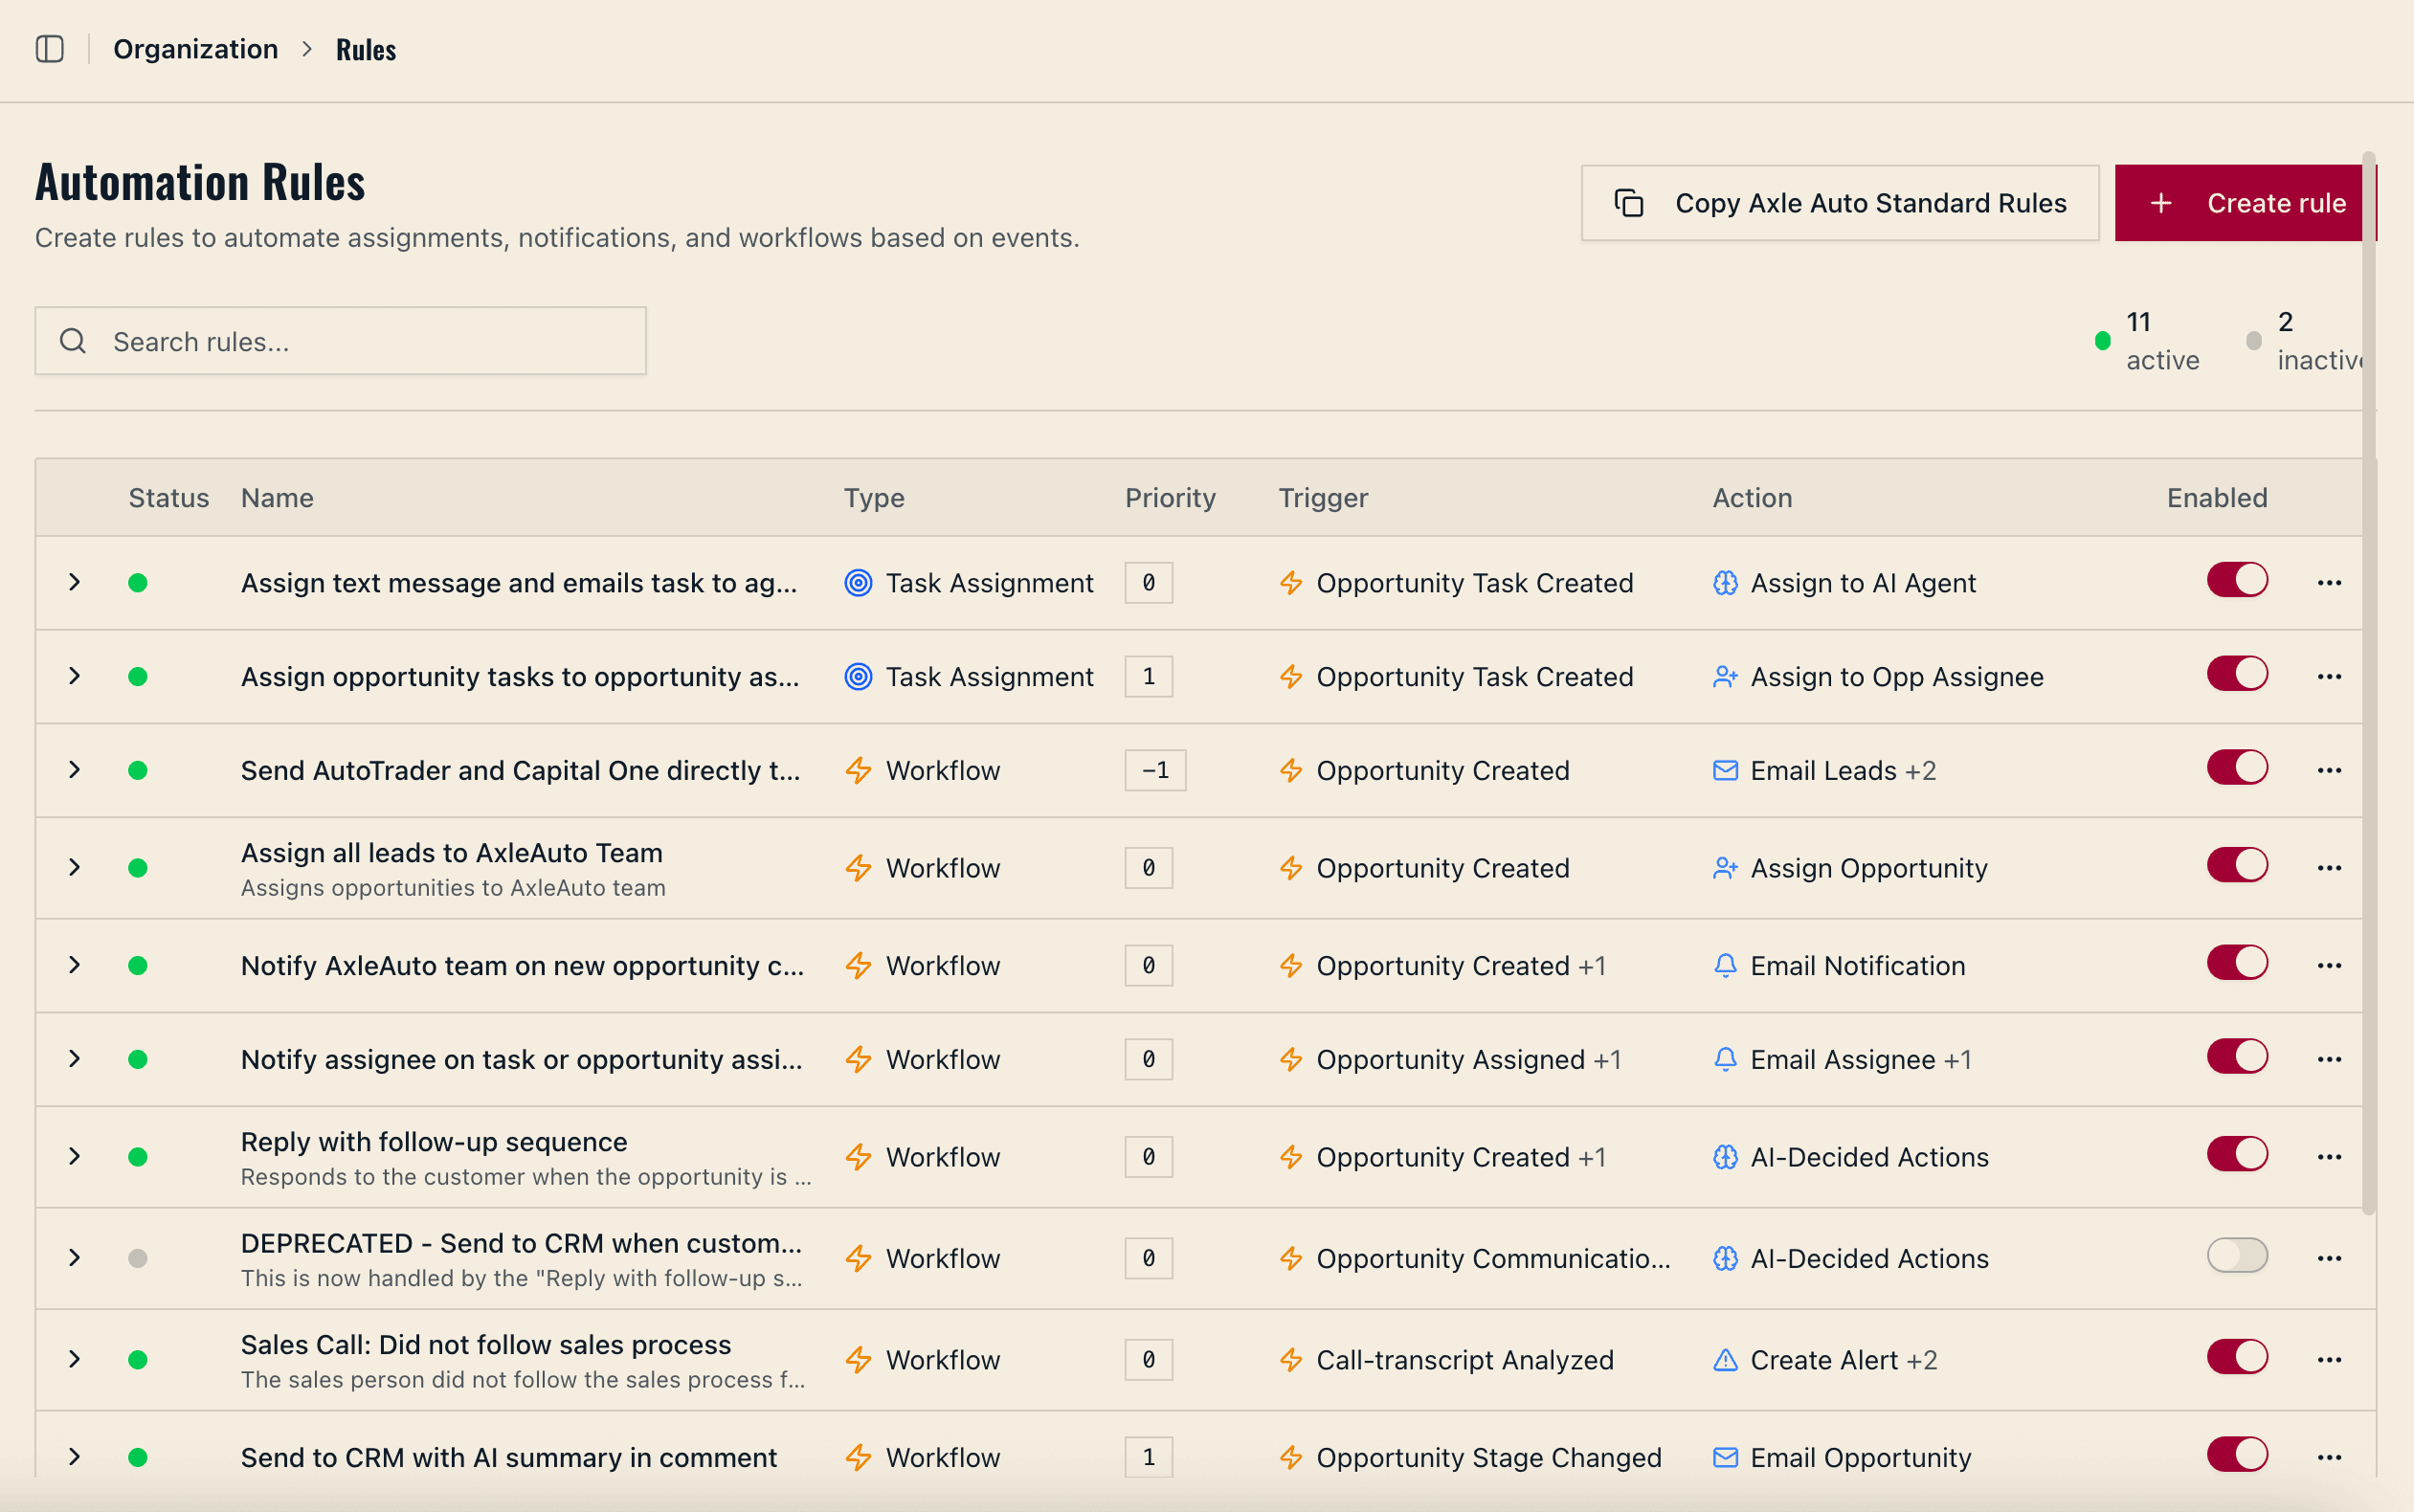Screen dimensions: 2414x1512
Task: Click the Create Alert warning triangle icon
Action: click(x=1725, y=1360)
